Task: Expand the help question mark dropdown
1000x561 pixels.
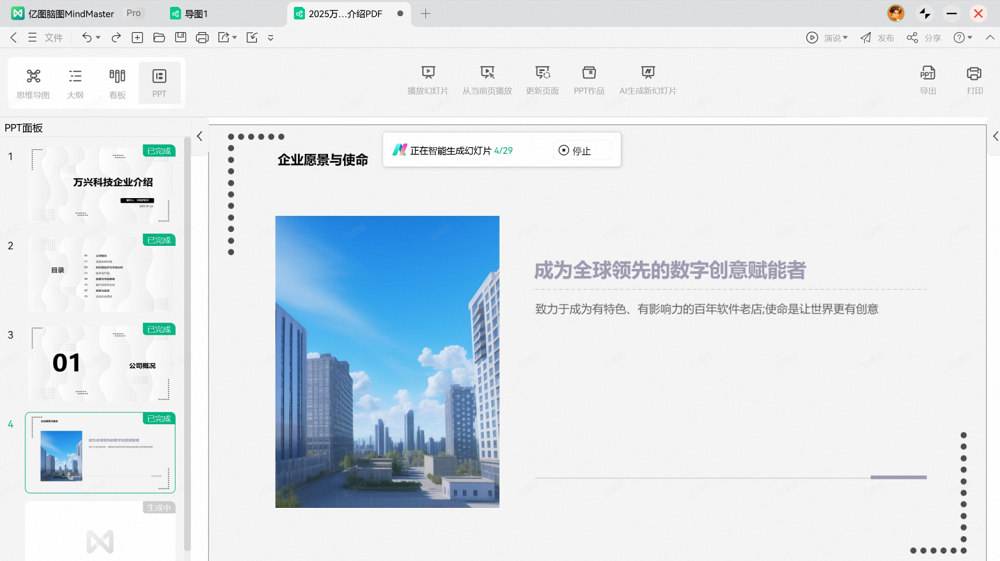Action: [962, 38]
